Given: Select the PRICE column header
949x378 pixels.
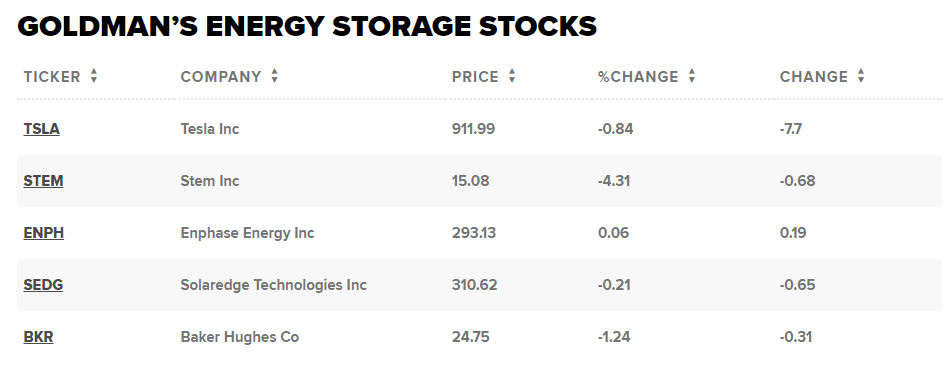Looking at the screenshot, I should [x=475, y=77].
